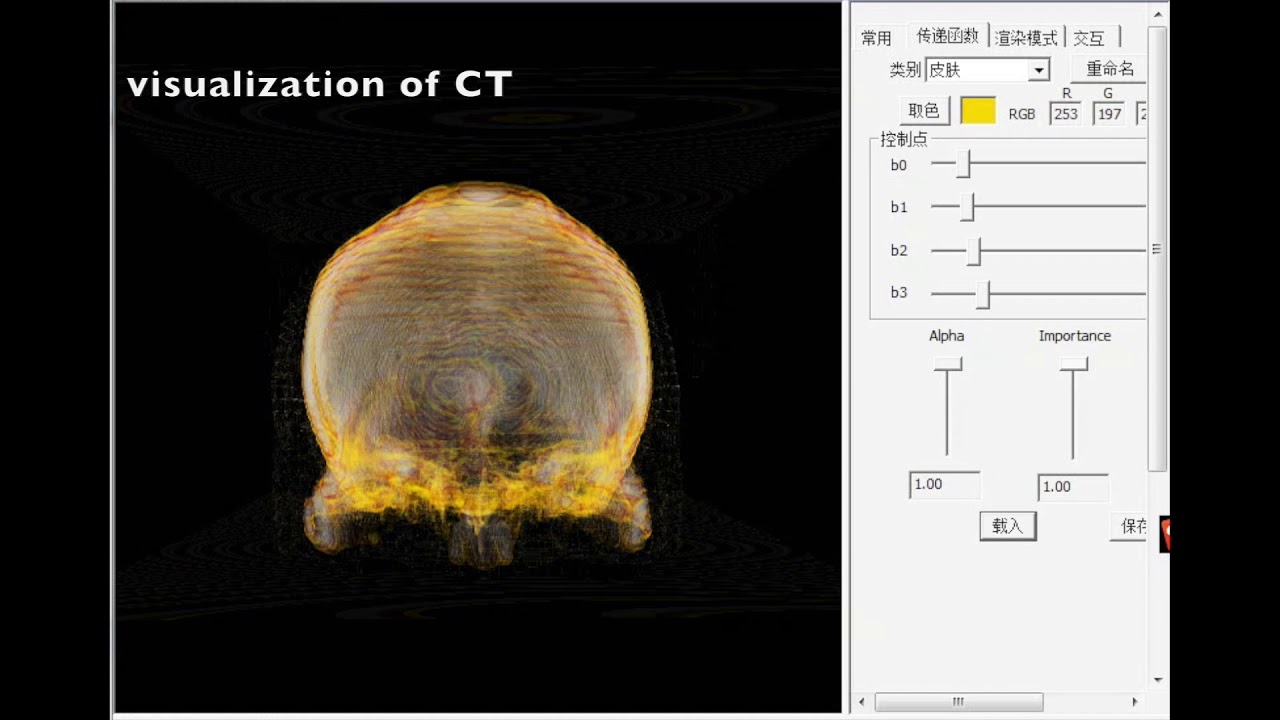Click the 重命名 button

pyautogui.click(x=1109, y=69)
